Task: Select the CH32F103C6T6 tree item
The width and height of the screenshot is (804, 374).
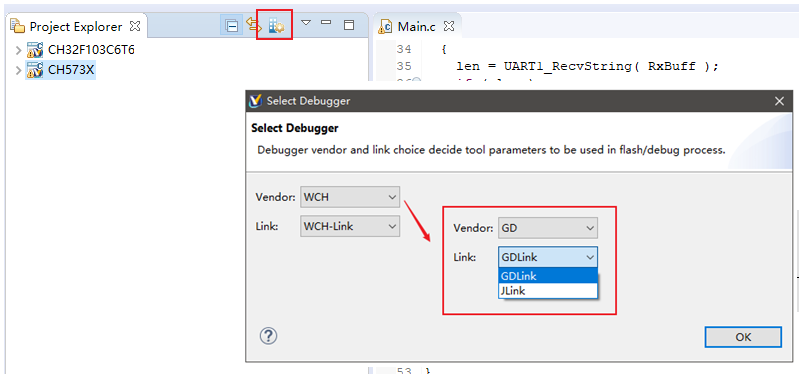Action: tap(91, 50)
